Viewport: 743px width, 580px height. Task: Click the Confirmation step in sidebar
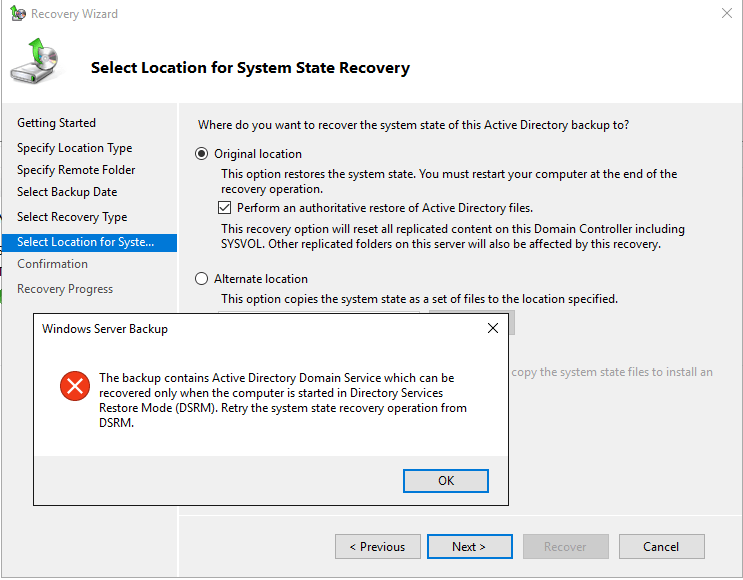click(x=52, y=264)
